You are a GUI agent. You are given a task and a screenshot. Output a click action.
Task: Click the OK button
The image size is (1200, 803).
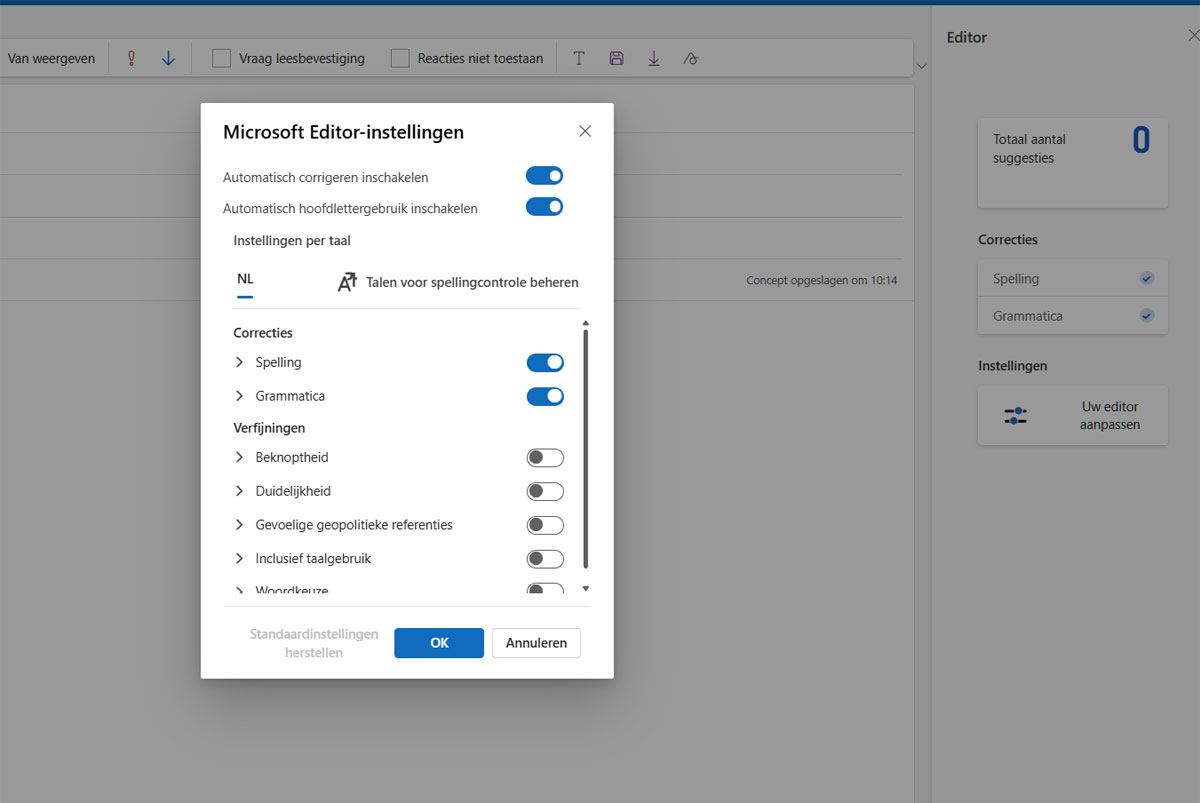(x=439, y=643)
